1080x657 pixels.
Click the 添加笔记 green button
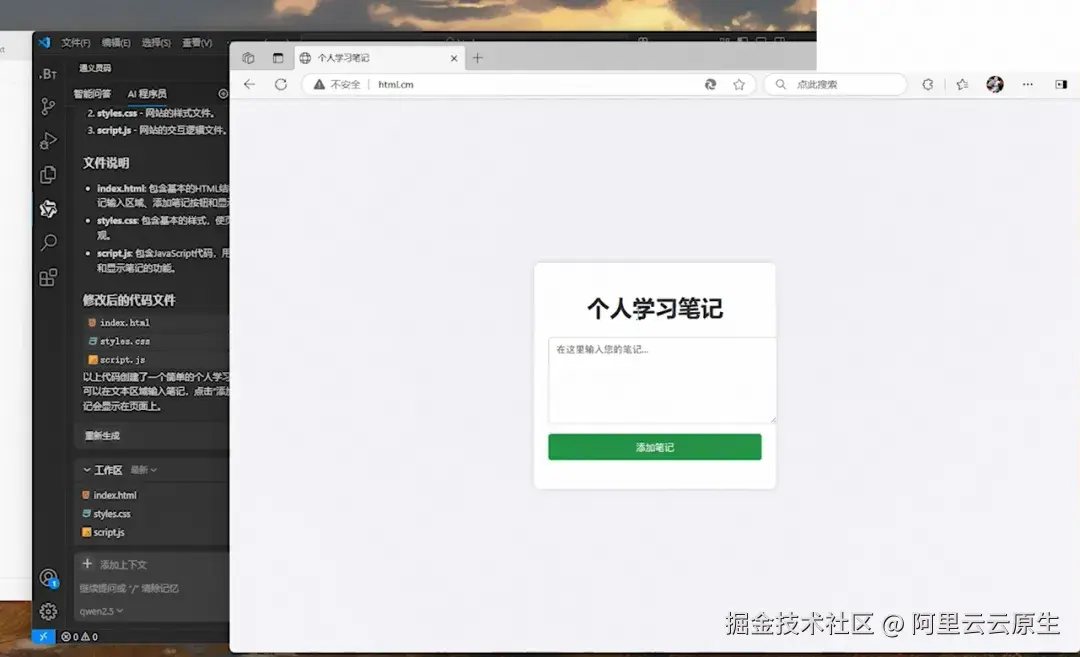pyautogui.click(x=654, y=446)
